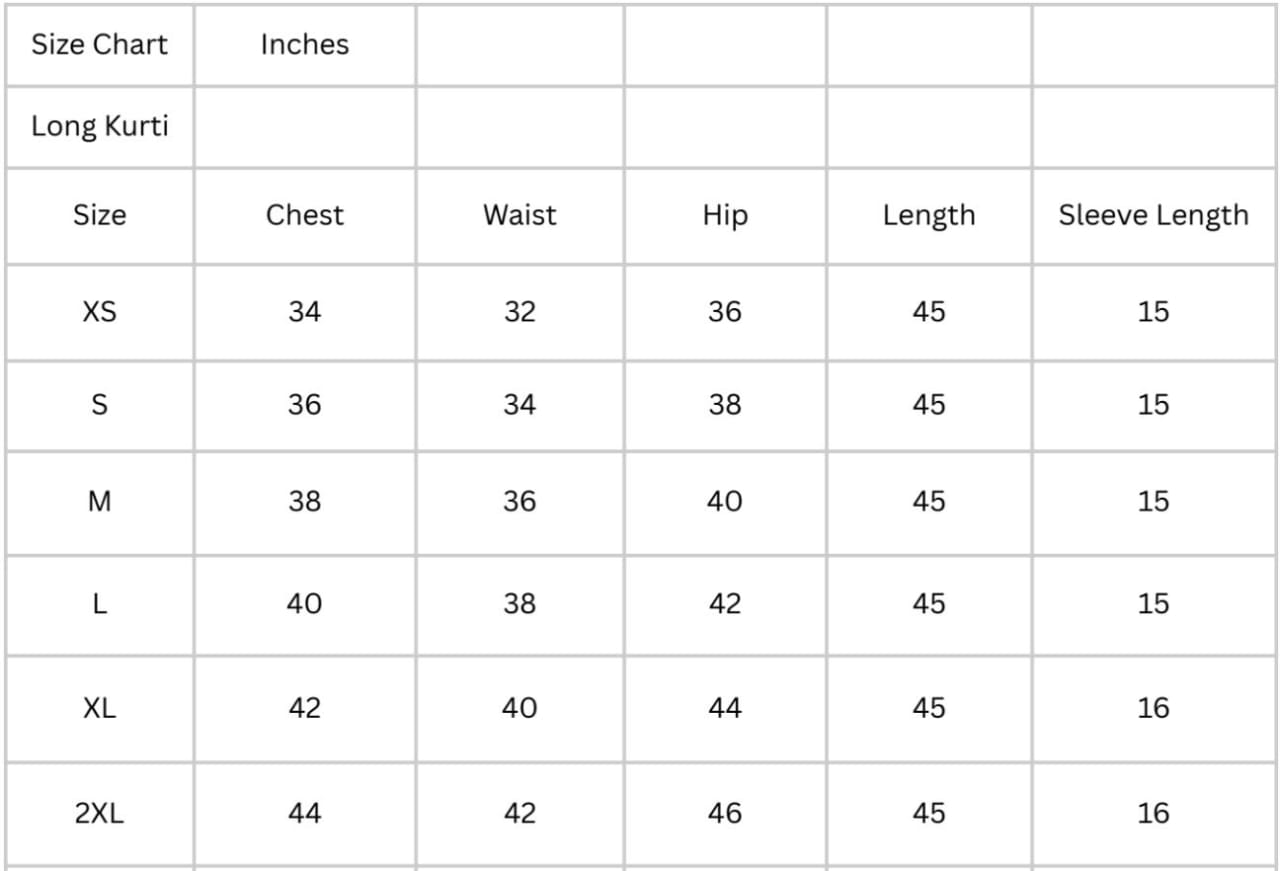Click the hip value for size M
This screenshot has width=1280, height=871.
click(x=725, y=501)
